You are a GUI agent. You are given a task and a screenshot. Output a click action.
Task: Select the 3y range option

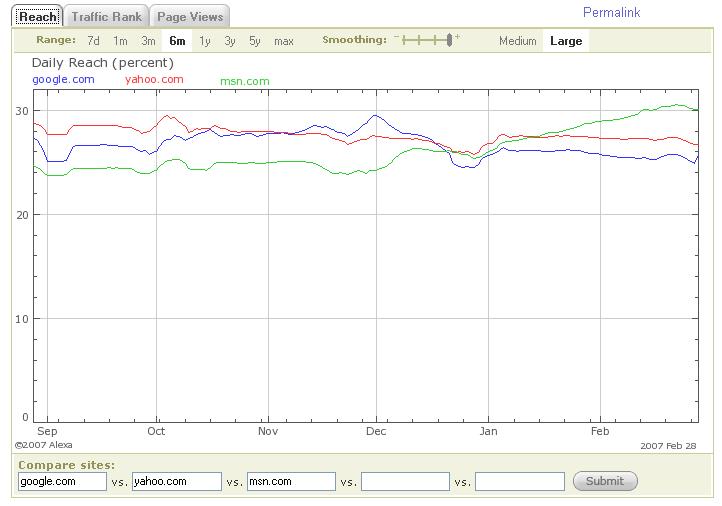tap(230, 41)
